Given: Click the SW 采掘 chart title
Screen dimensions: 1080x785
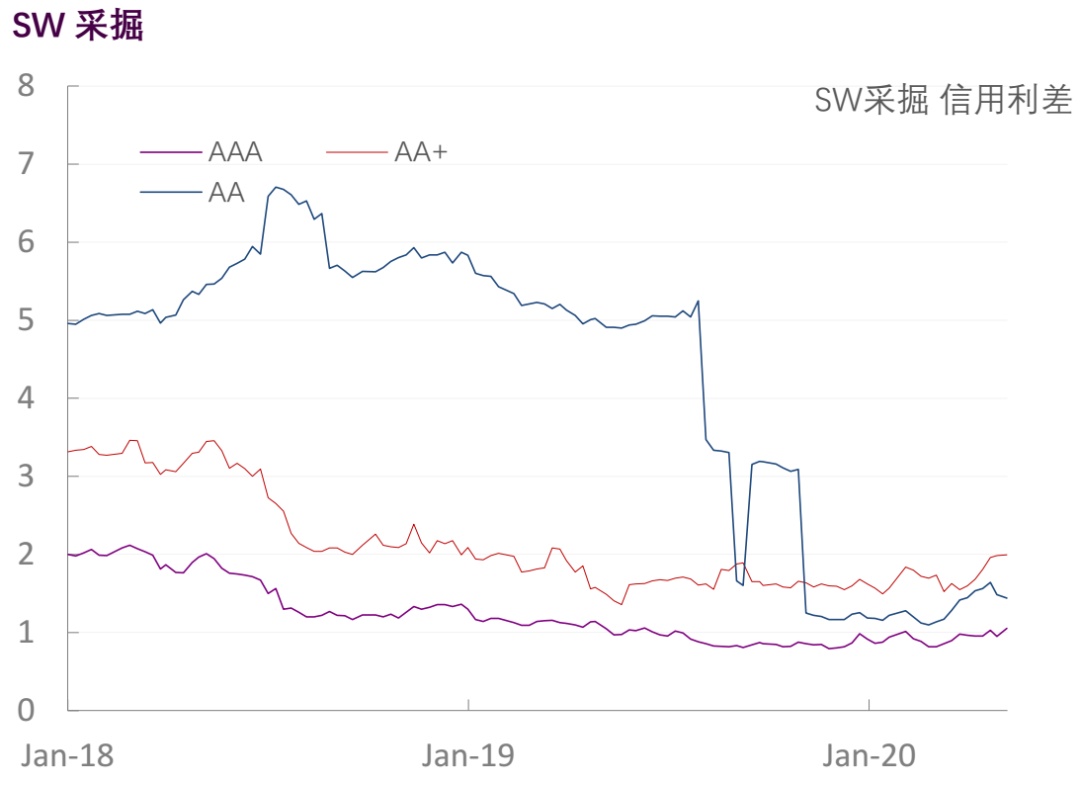Looking at the screenshot, I should pos(78,26).
